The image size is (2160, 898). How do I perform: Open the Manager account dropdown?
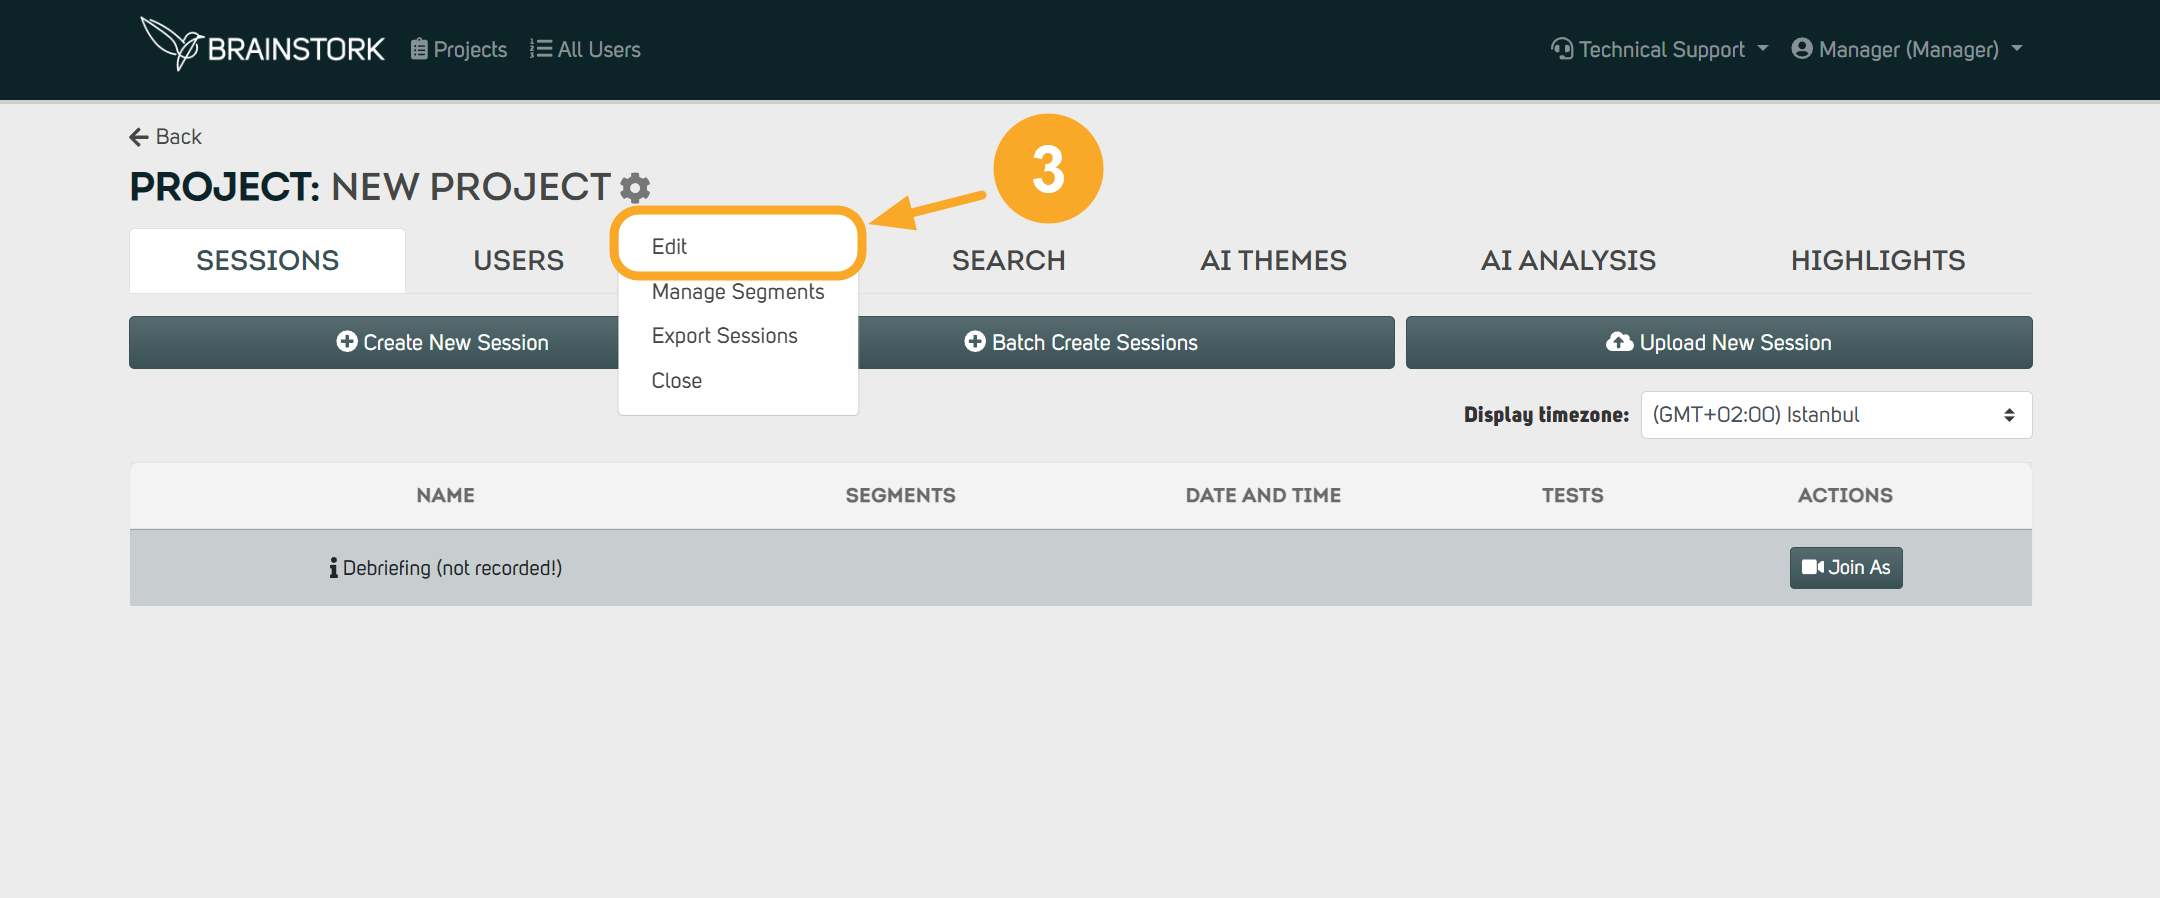[1907, 49]
